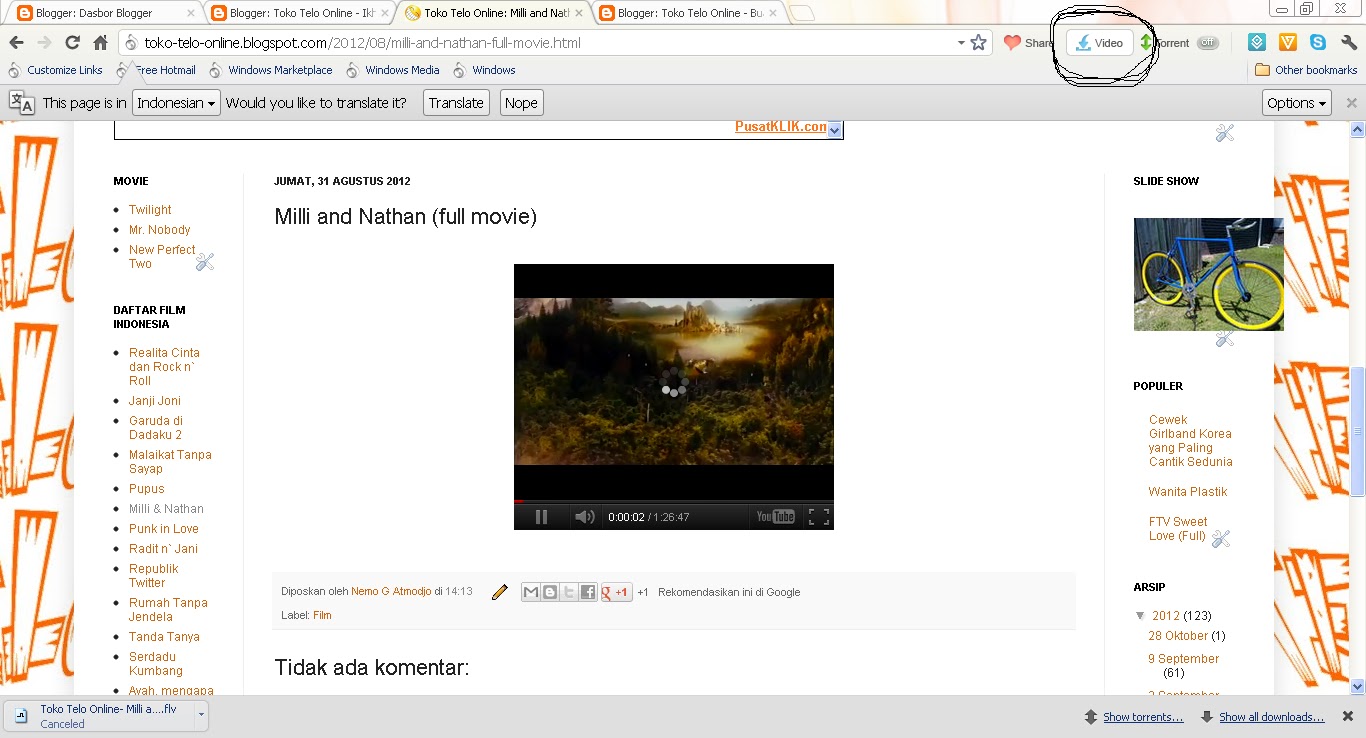
Task: Open the Garuda di Dadaku 2 link
Action: click(156, 428)
